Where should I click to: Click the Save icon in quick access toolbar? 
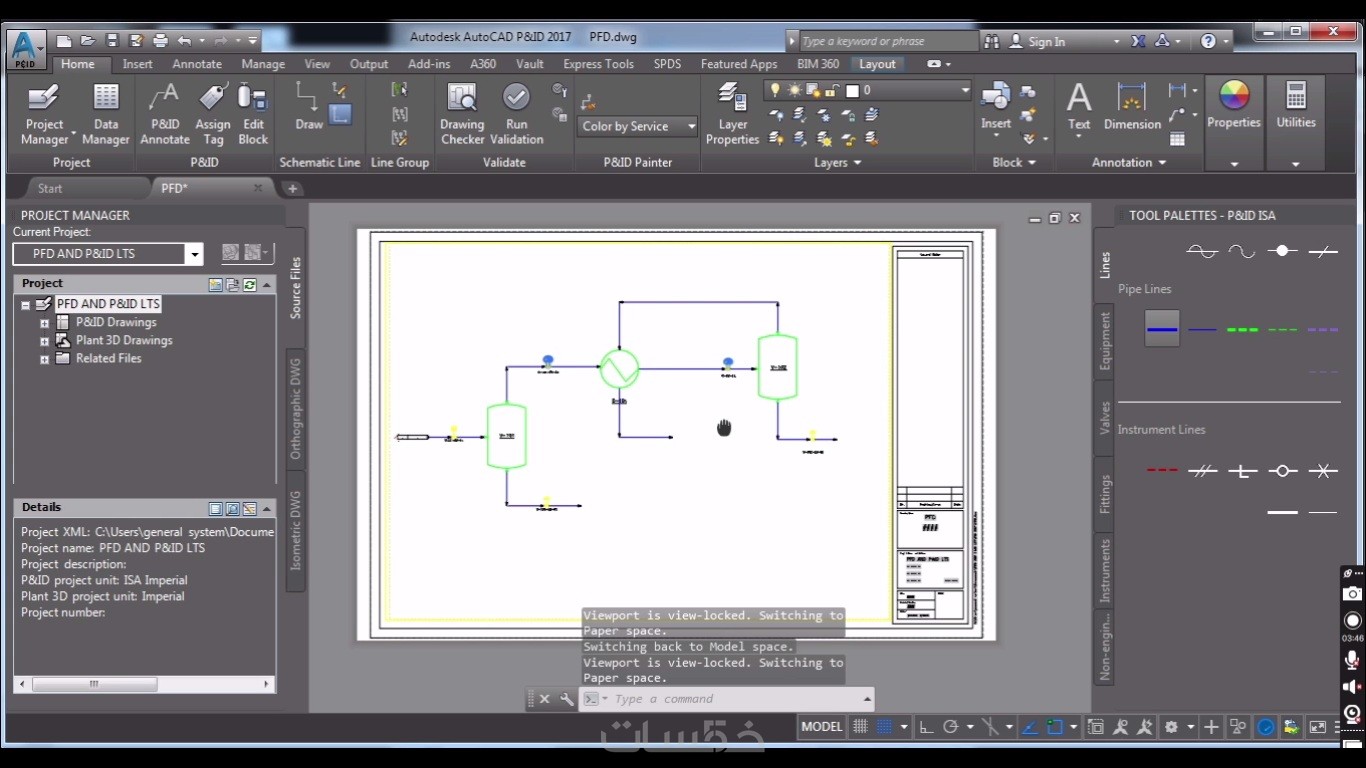(x=112, y=41)
